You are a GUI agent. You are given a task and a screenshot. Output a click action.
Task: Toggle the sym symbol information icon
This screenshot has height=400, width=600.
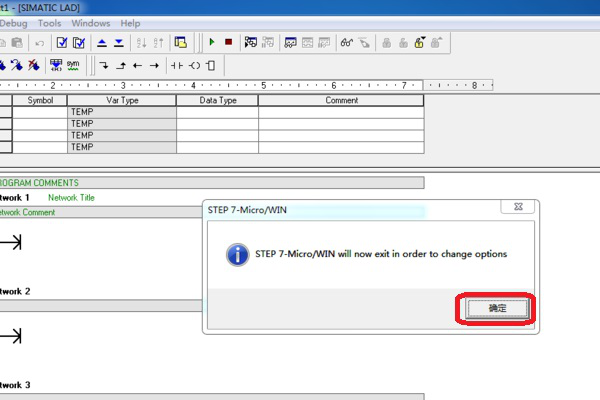click(73, 65)
